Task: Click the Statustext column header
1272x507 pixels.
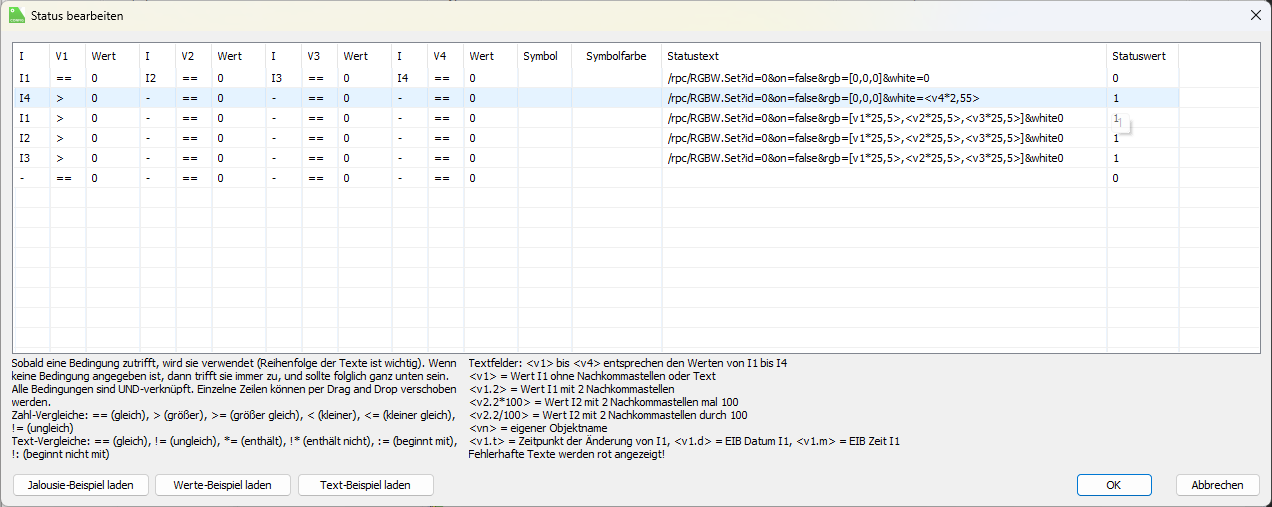Action: 883,57
